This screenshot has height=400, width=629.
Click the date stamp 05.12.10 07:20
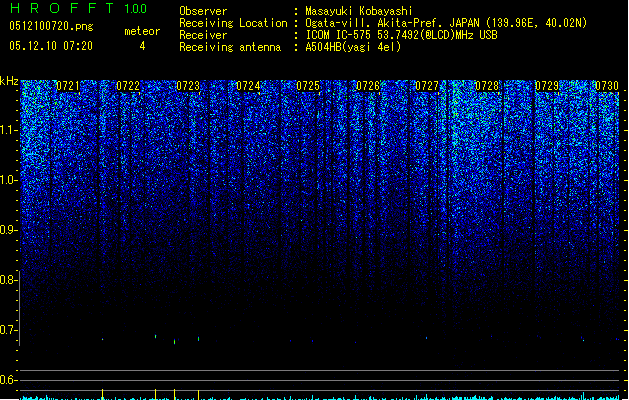pyautogui.click(x=51, y=46)
